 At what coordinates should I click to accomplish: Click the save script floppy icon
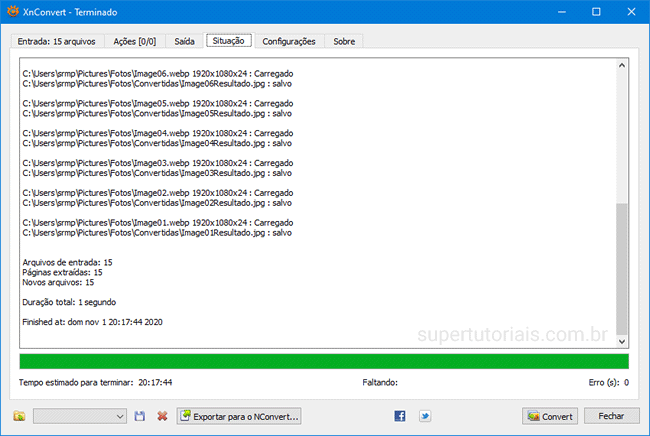[140, 415]
